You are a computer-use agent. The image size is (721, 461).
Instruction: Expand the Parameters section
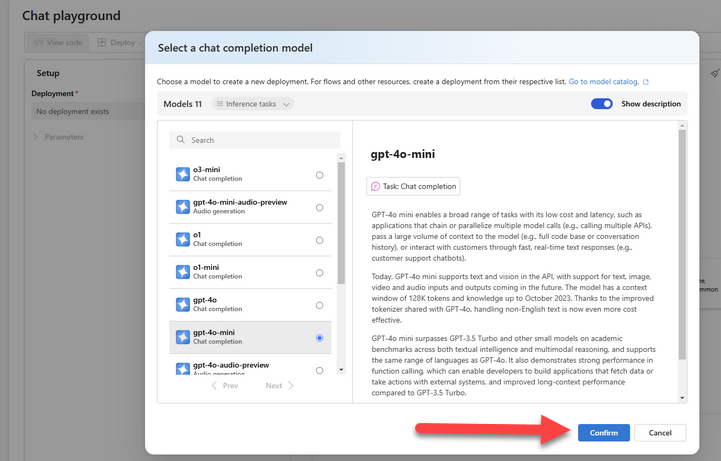(x=59, y=137)
